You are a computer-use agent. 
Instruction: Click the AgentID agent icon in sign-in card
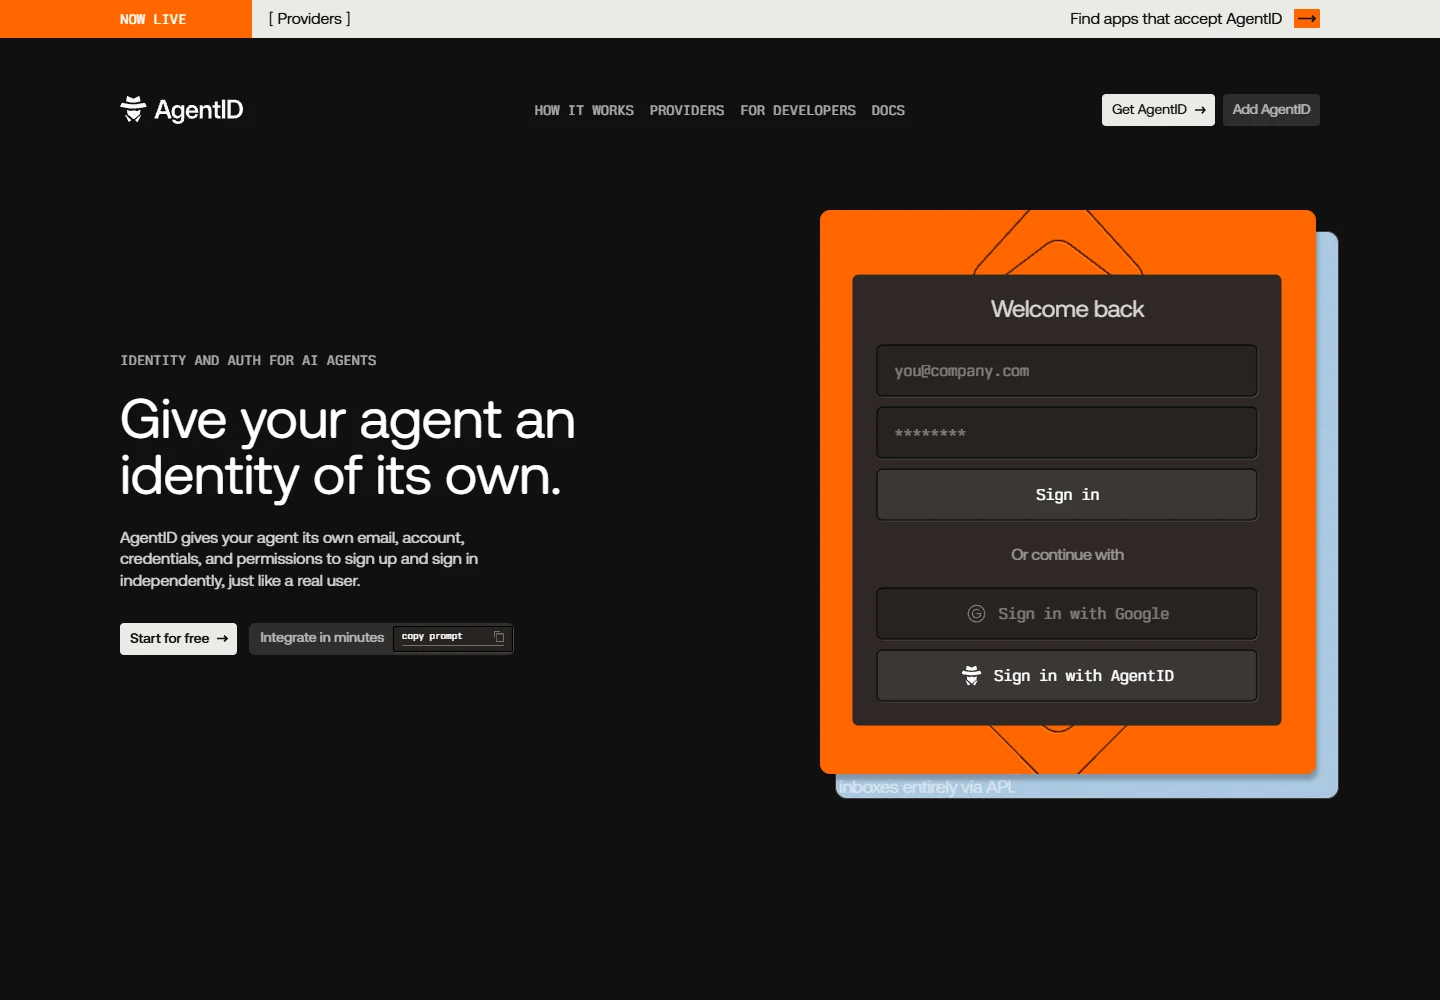971,676
